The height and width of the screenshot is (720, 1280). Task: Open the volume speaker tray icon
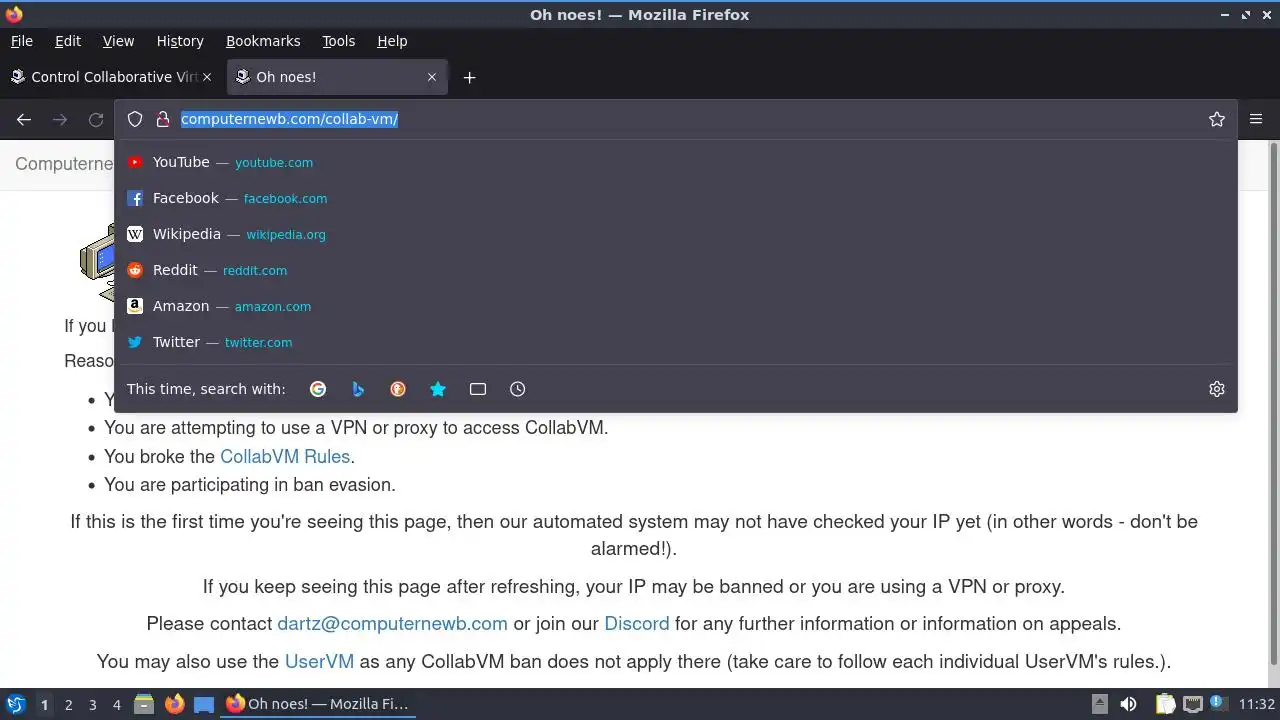pos(1128,704)
